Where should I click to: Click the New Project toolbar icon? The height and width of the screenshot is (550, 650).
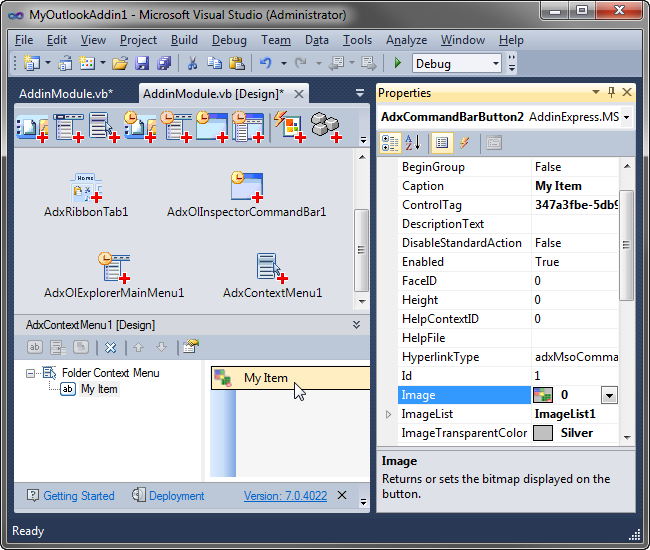click(x=32, y=63)
